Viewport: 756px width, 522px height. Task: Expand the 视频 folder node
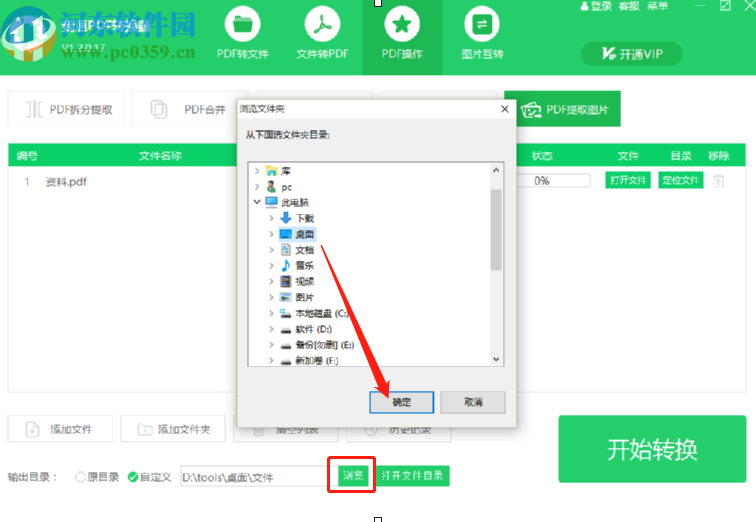(x=271, y=281)
